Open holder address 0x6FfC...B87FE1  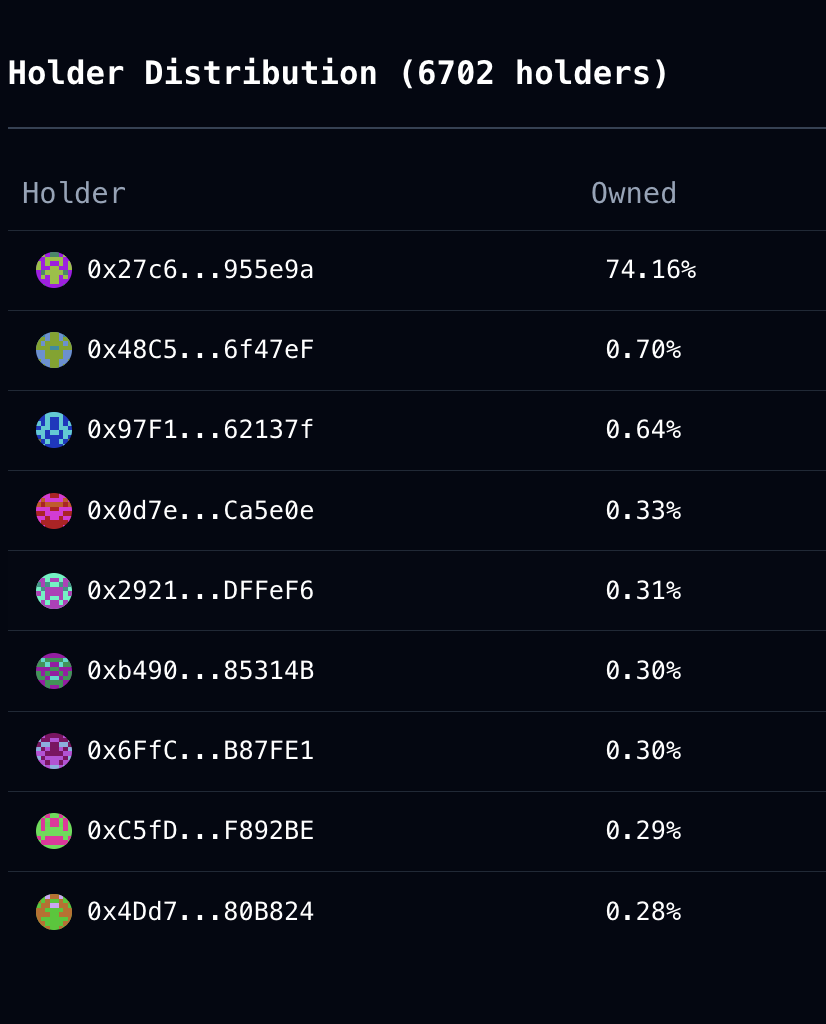200,751
